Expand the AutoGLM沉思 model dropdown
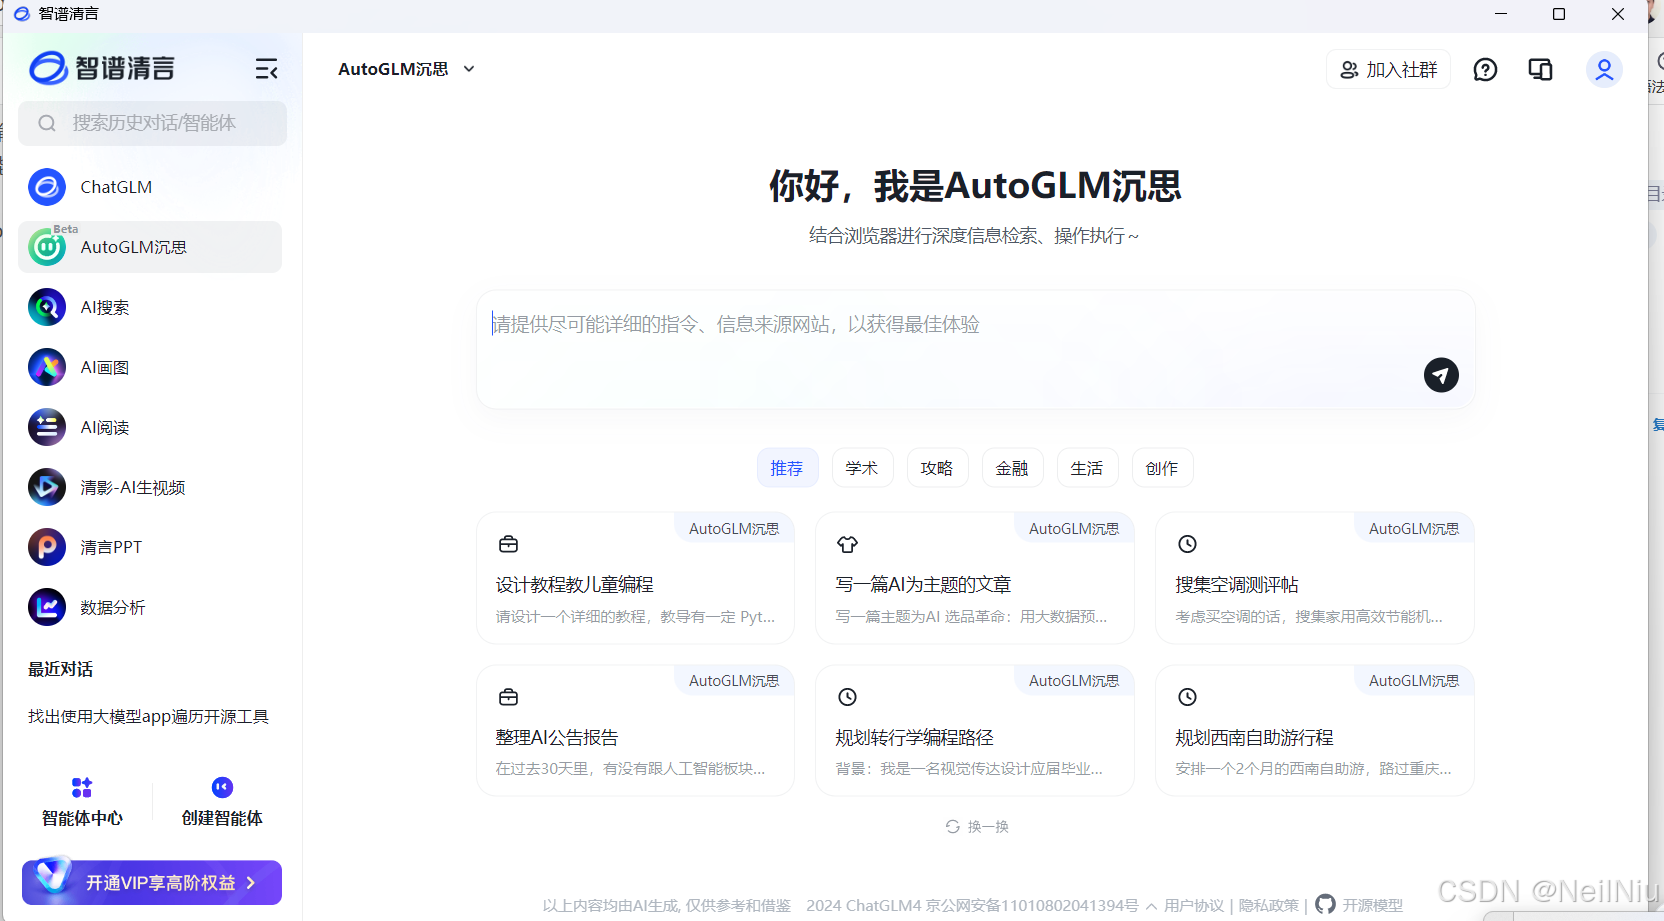The image size is (1664, 921). (407, 69)
